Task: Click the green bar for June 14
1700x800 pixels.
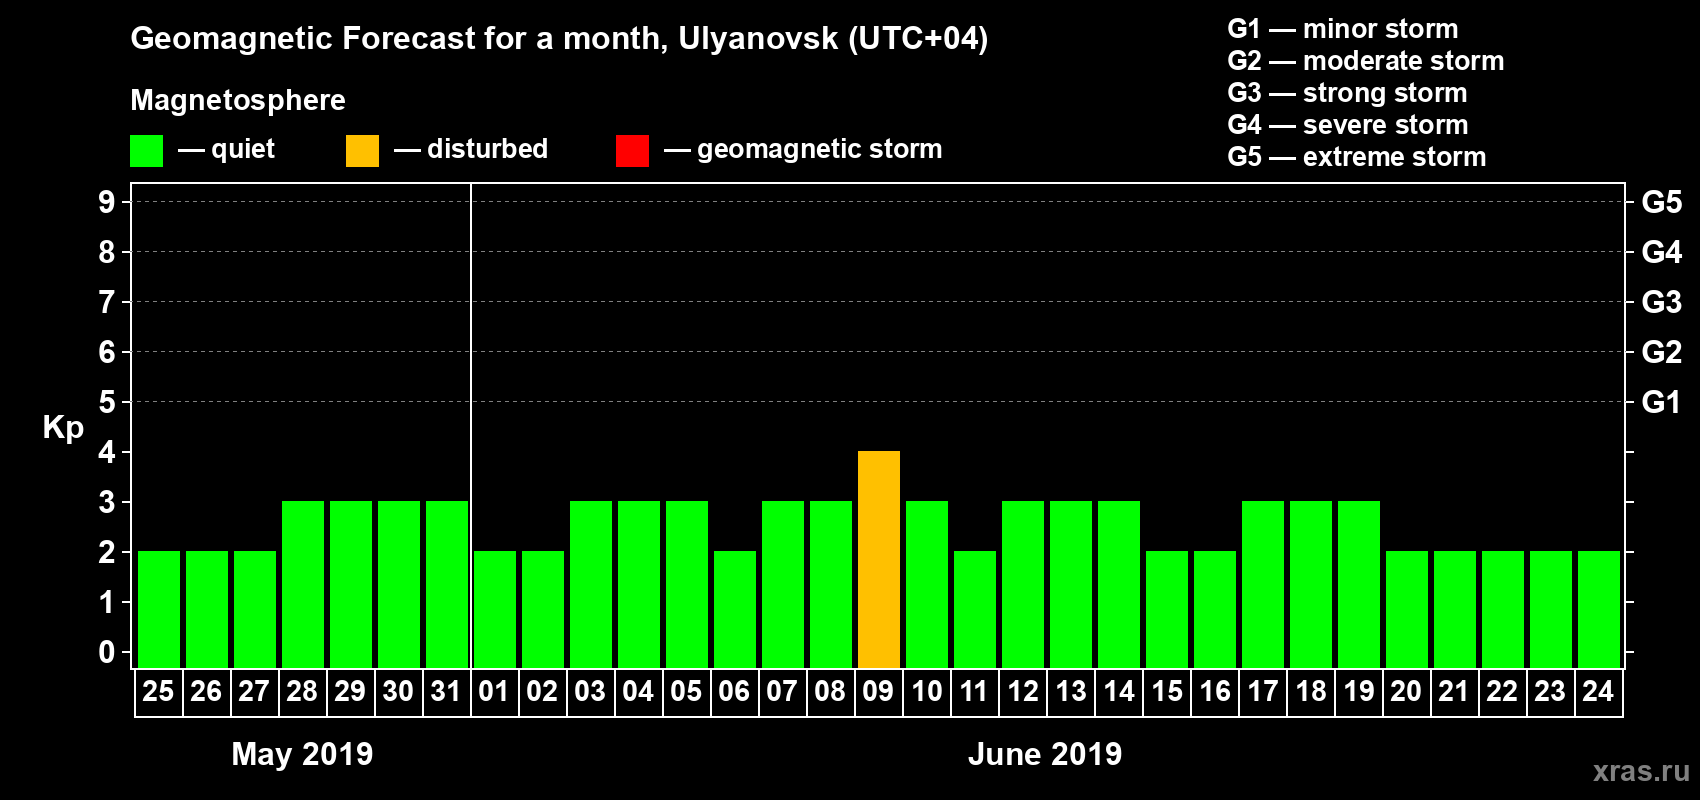Action: (x=1119, y=584)
